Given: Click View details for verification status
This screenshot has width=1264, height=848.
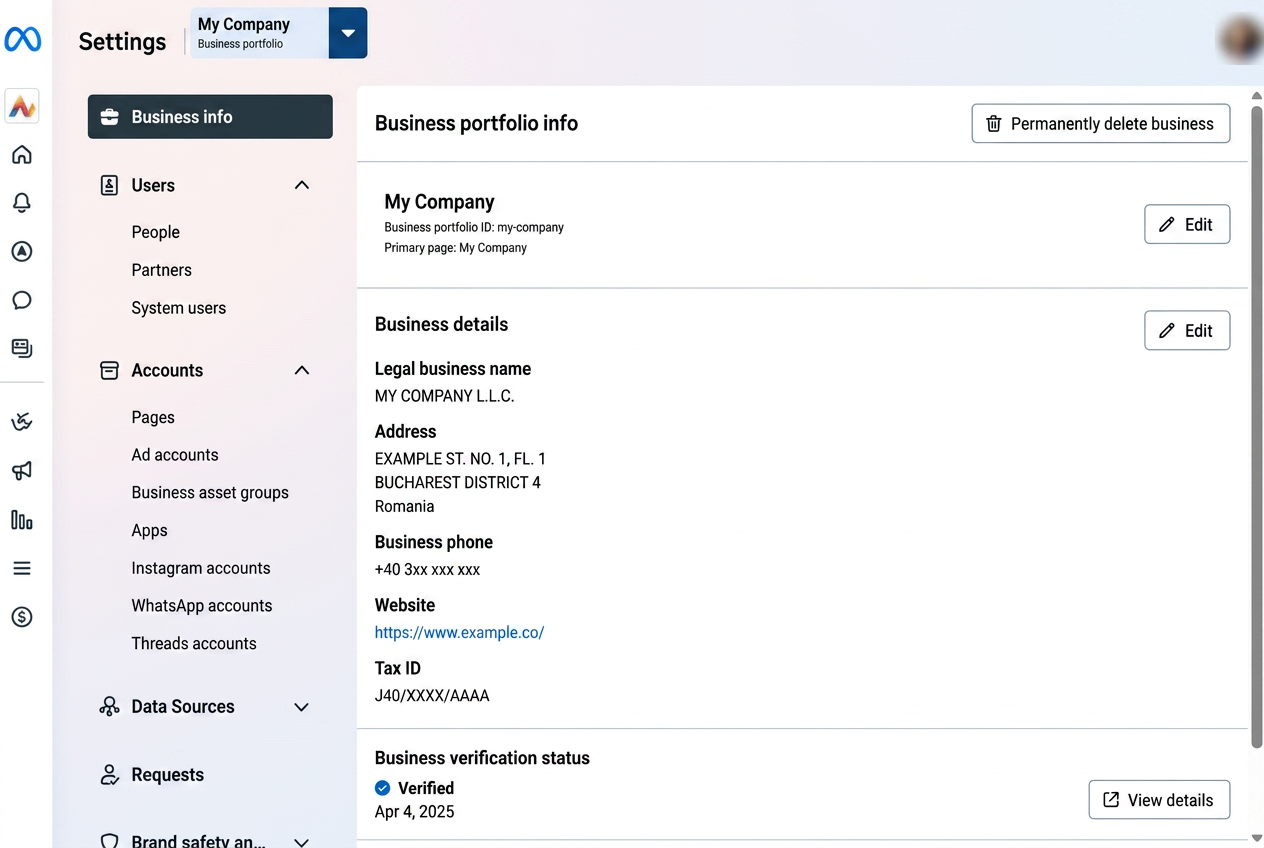Looking at the screenshot, I should [x=1159, y=800].
